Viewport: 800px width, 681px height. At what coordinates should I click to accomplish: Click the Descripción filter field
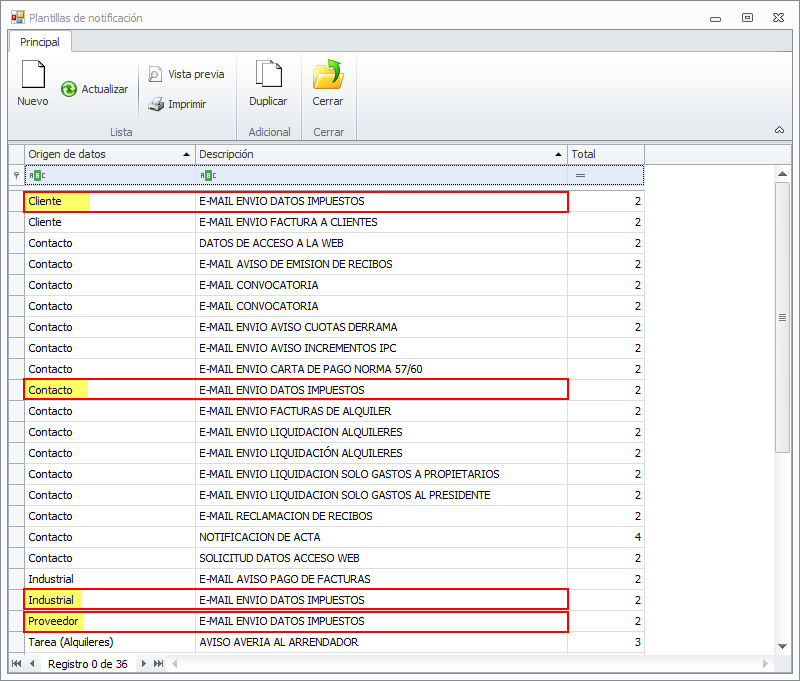tap(382, 175)
